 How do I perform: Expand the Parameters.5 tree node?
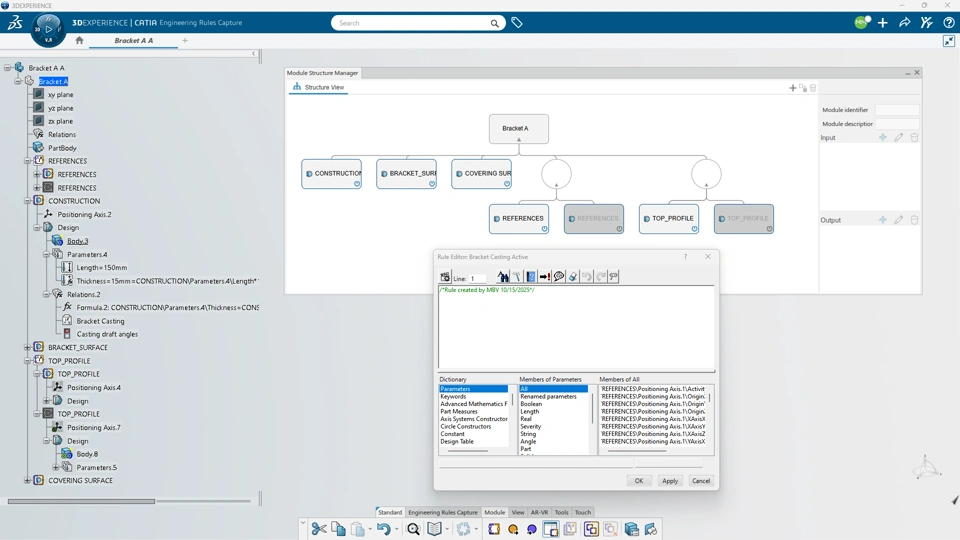(x=56, y=467)
